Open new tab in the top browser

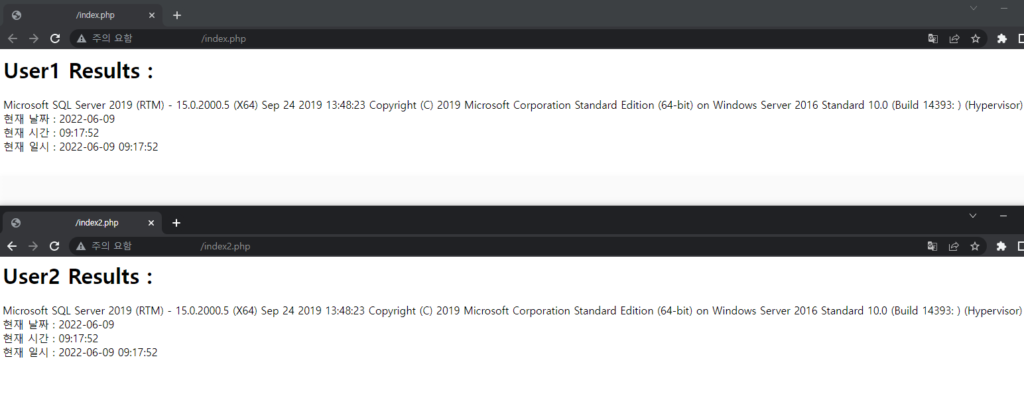[176, 15]
